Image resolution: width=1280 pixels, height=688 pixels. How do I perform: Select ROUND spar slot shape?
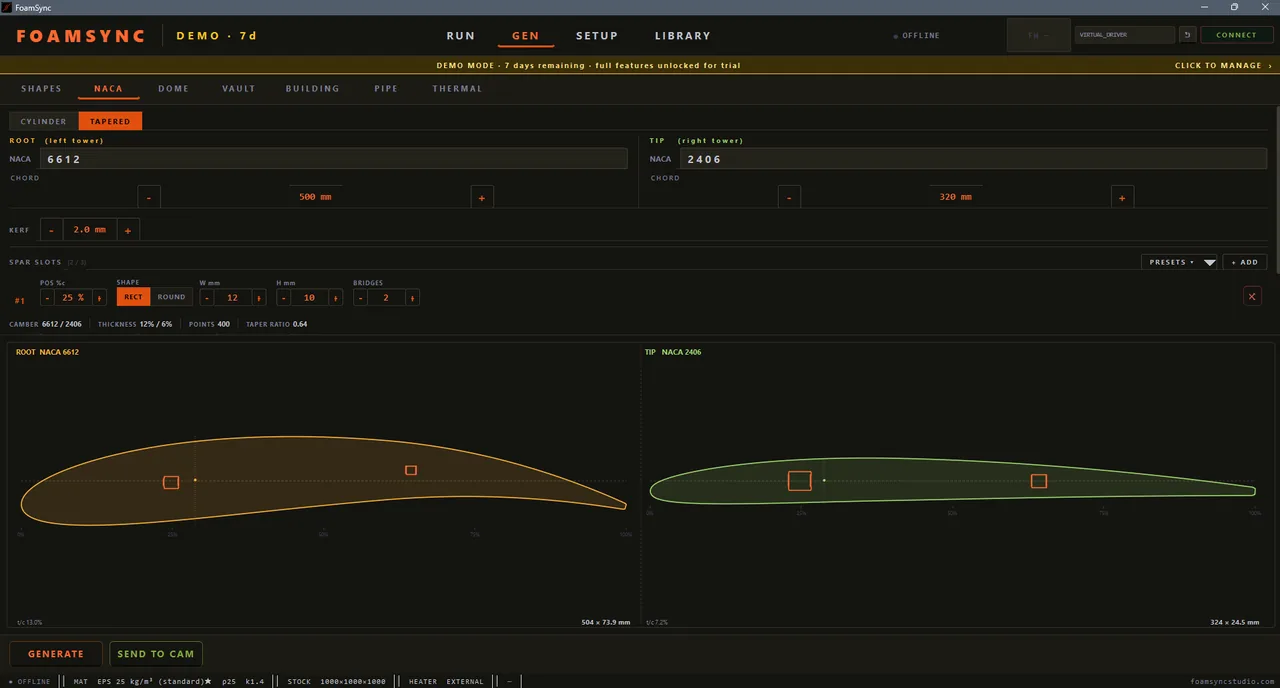pyautogui.click(x=171, y=297)
